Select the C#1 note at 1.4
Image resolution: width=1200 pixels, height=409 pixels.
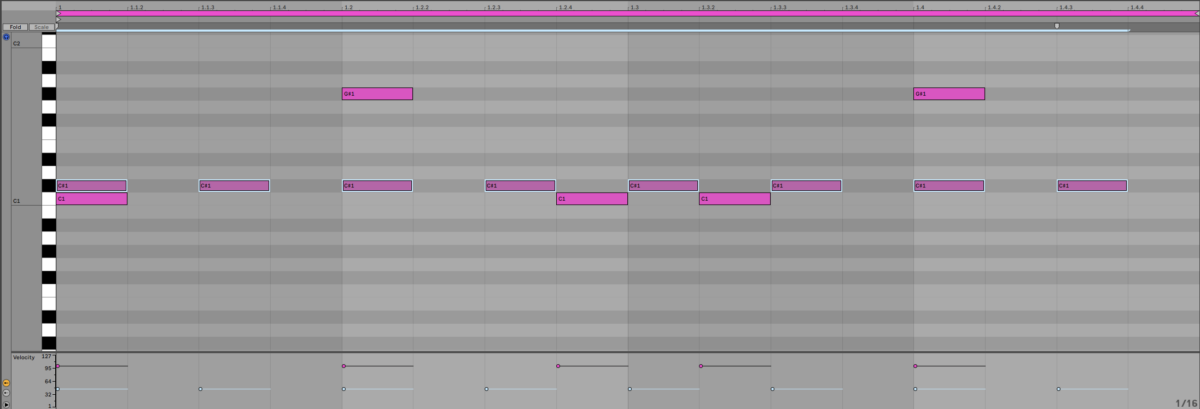pos(949,185)
